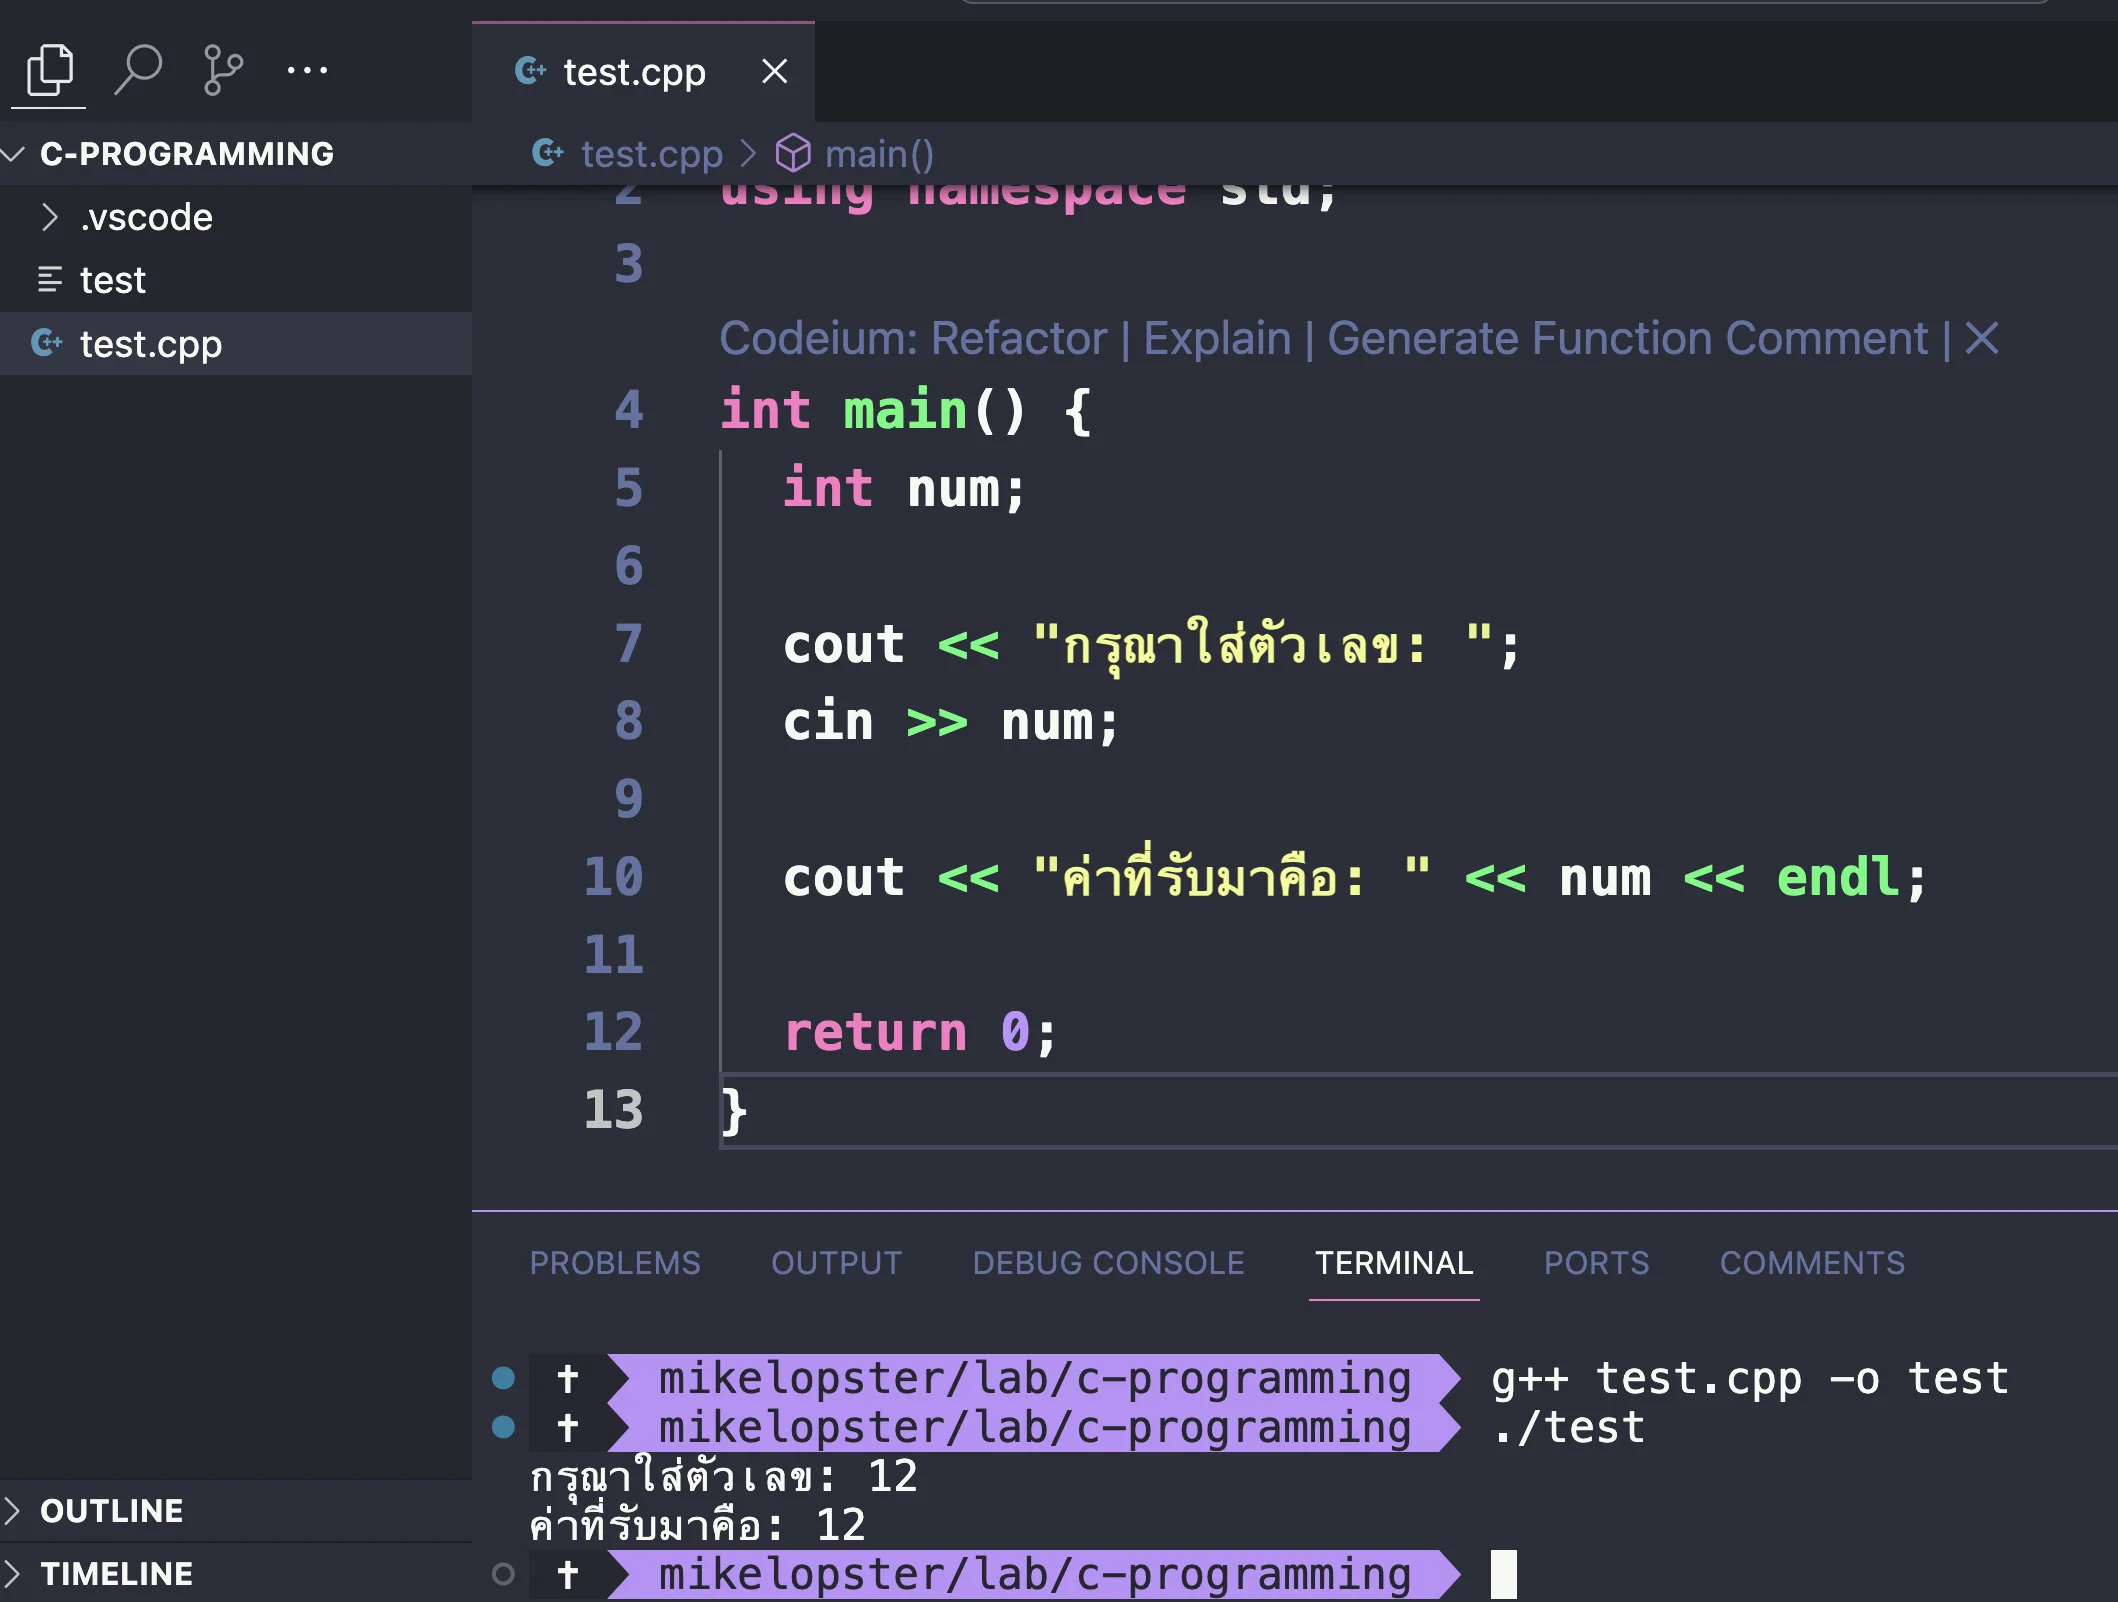
Task: Click the g++ command decoration dot in terminal
Action: click(x=503, y=1378)
